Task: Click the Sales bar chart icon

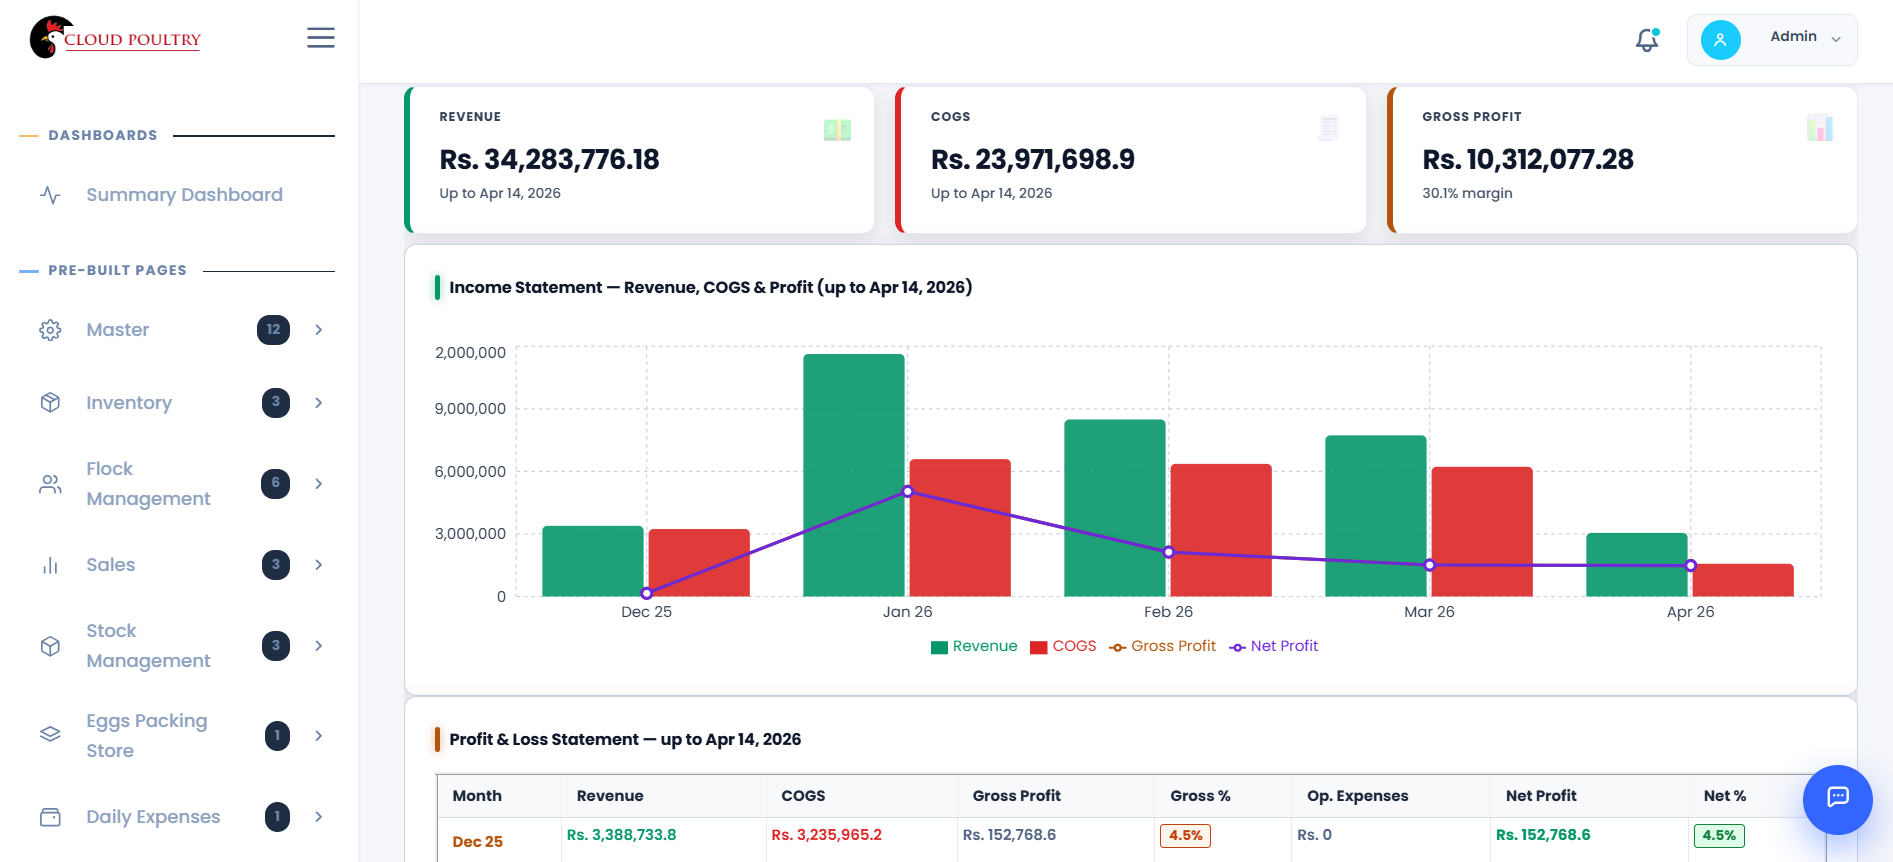Action: [x=50, y=565]
